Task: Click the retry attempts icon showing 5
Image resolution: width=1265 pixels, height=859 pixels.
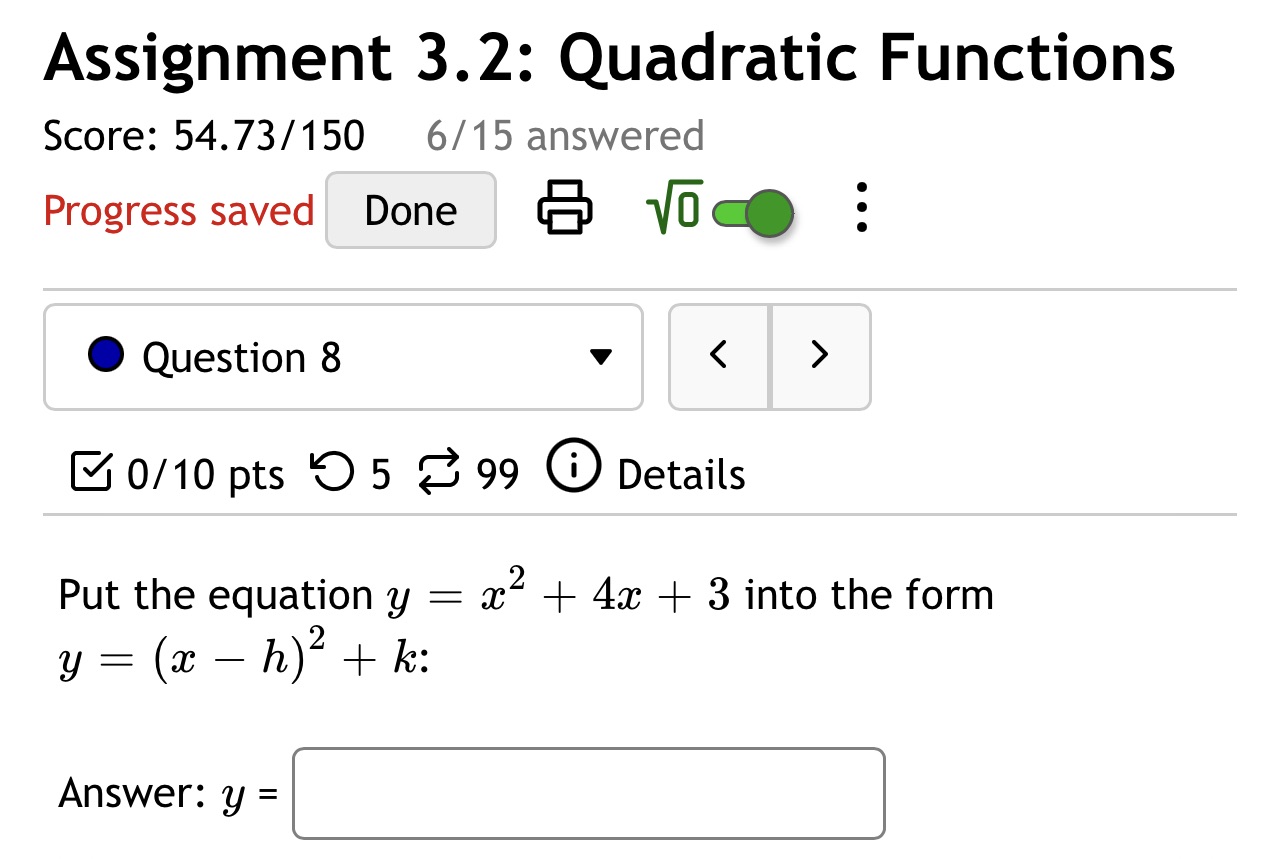Action: (331, 472)
